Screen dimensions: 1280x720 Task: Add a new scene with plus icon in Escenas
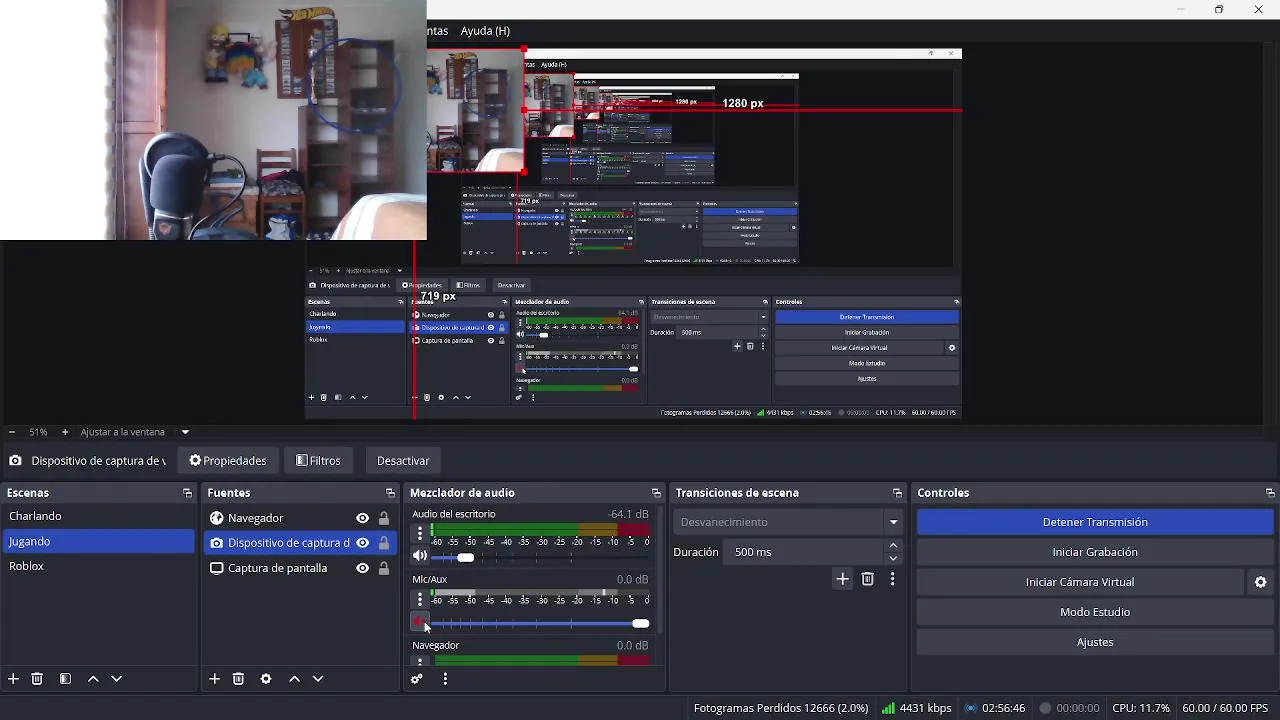point(13,678)
